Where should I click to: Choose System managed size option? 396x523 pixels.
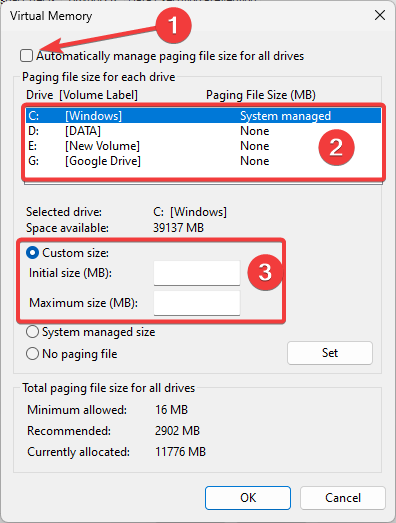[x=32, y=332]
